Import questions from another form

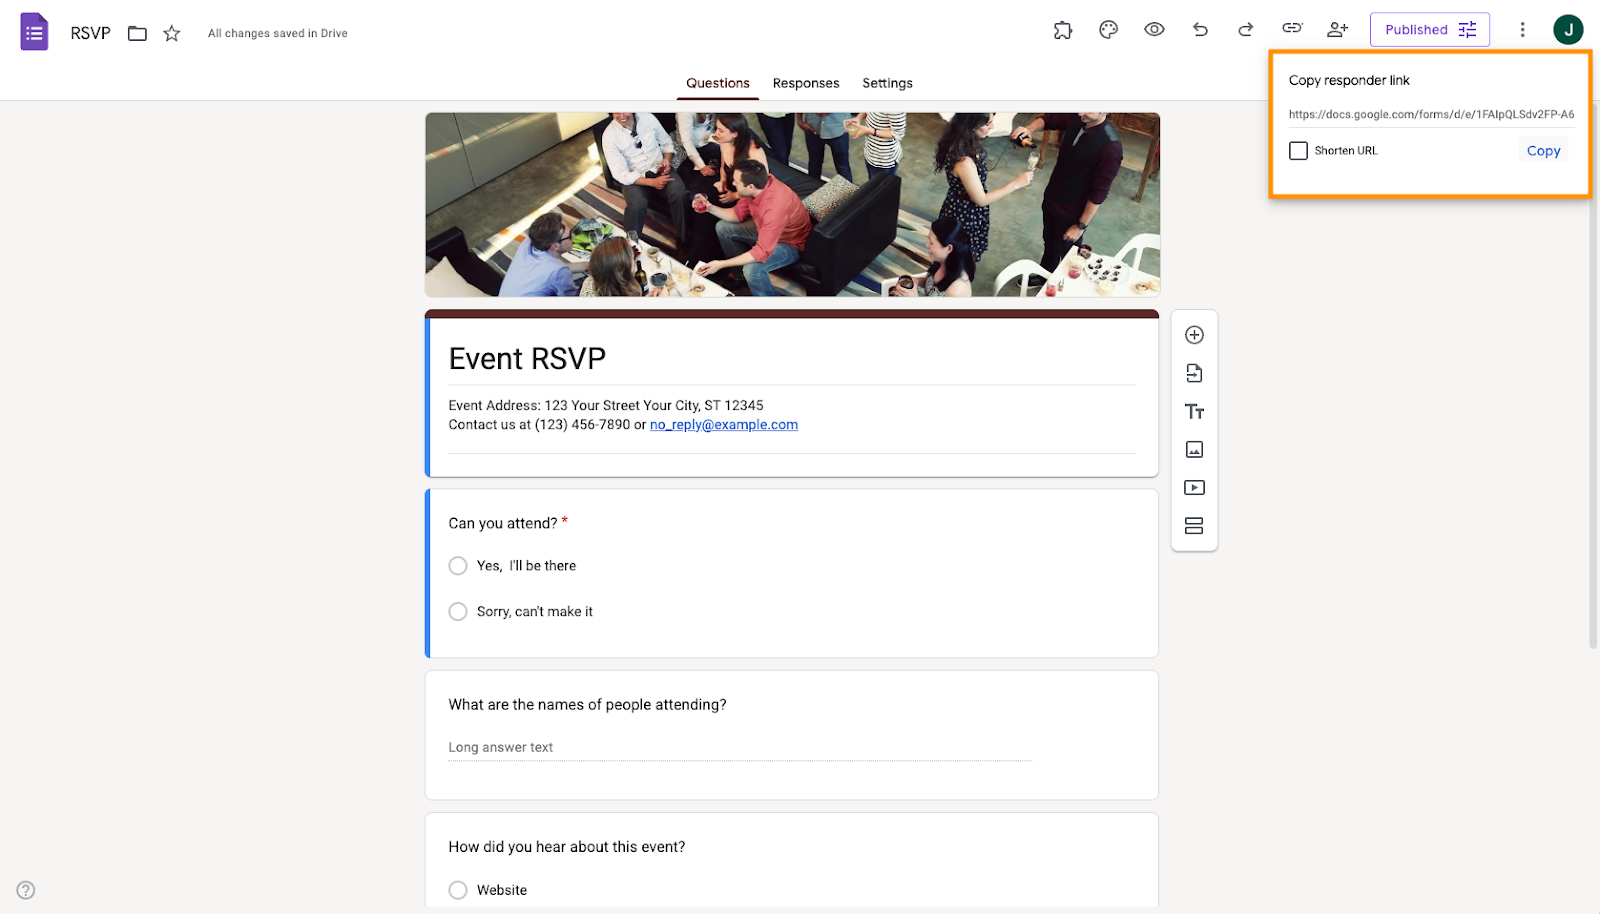pos(1194,373)
